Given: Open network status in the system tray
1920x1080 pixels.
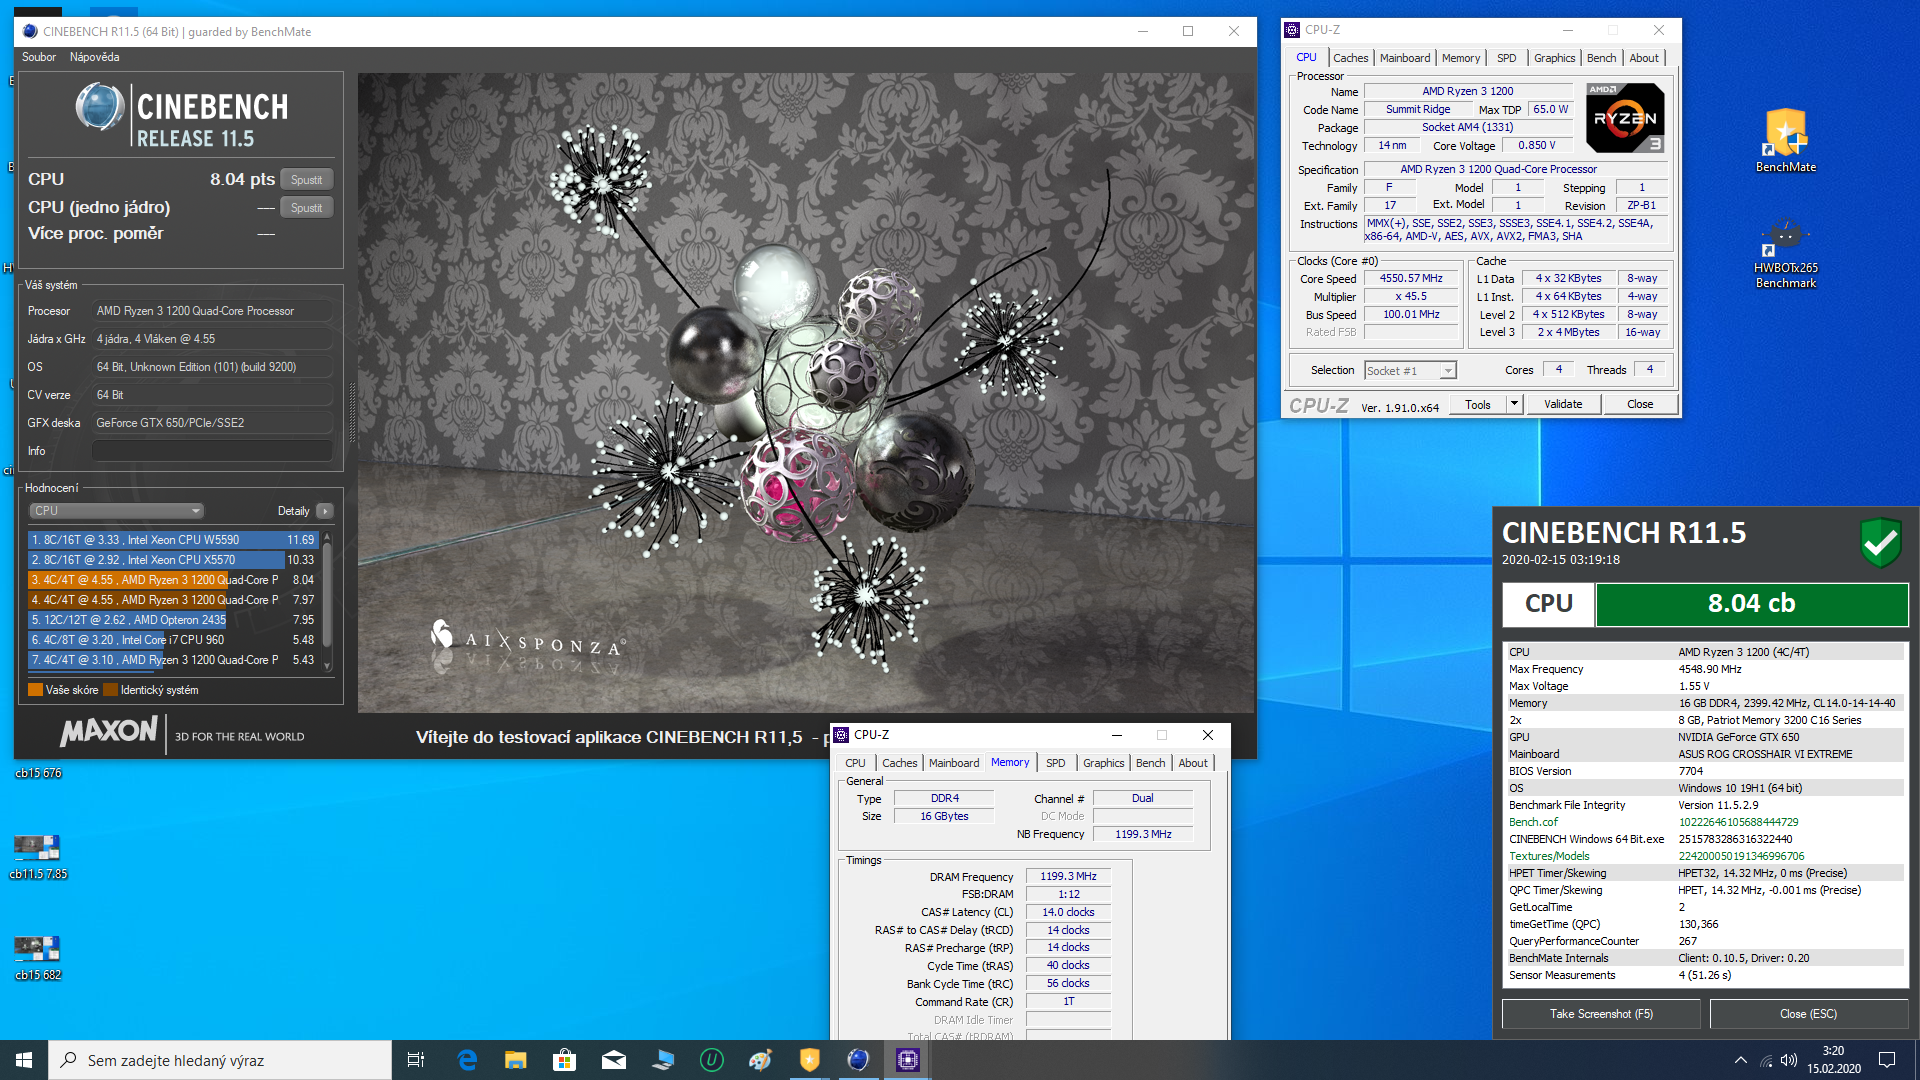Looking at the screenshot, I should (x=1766, y=1060).
